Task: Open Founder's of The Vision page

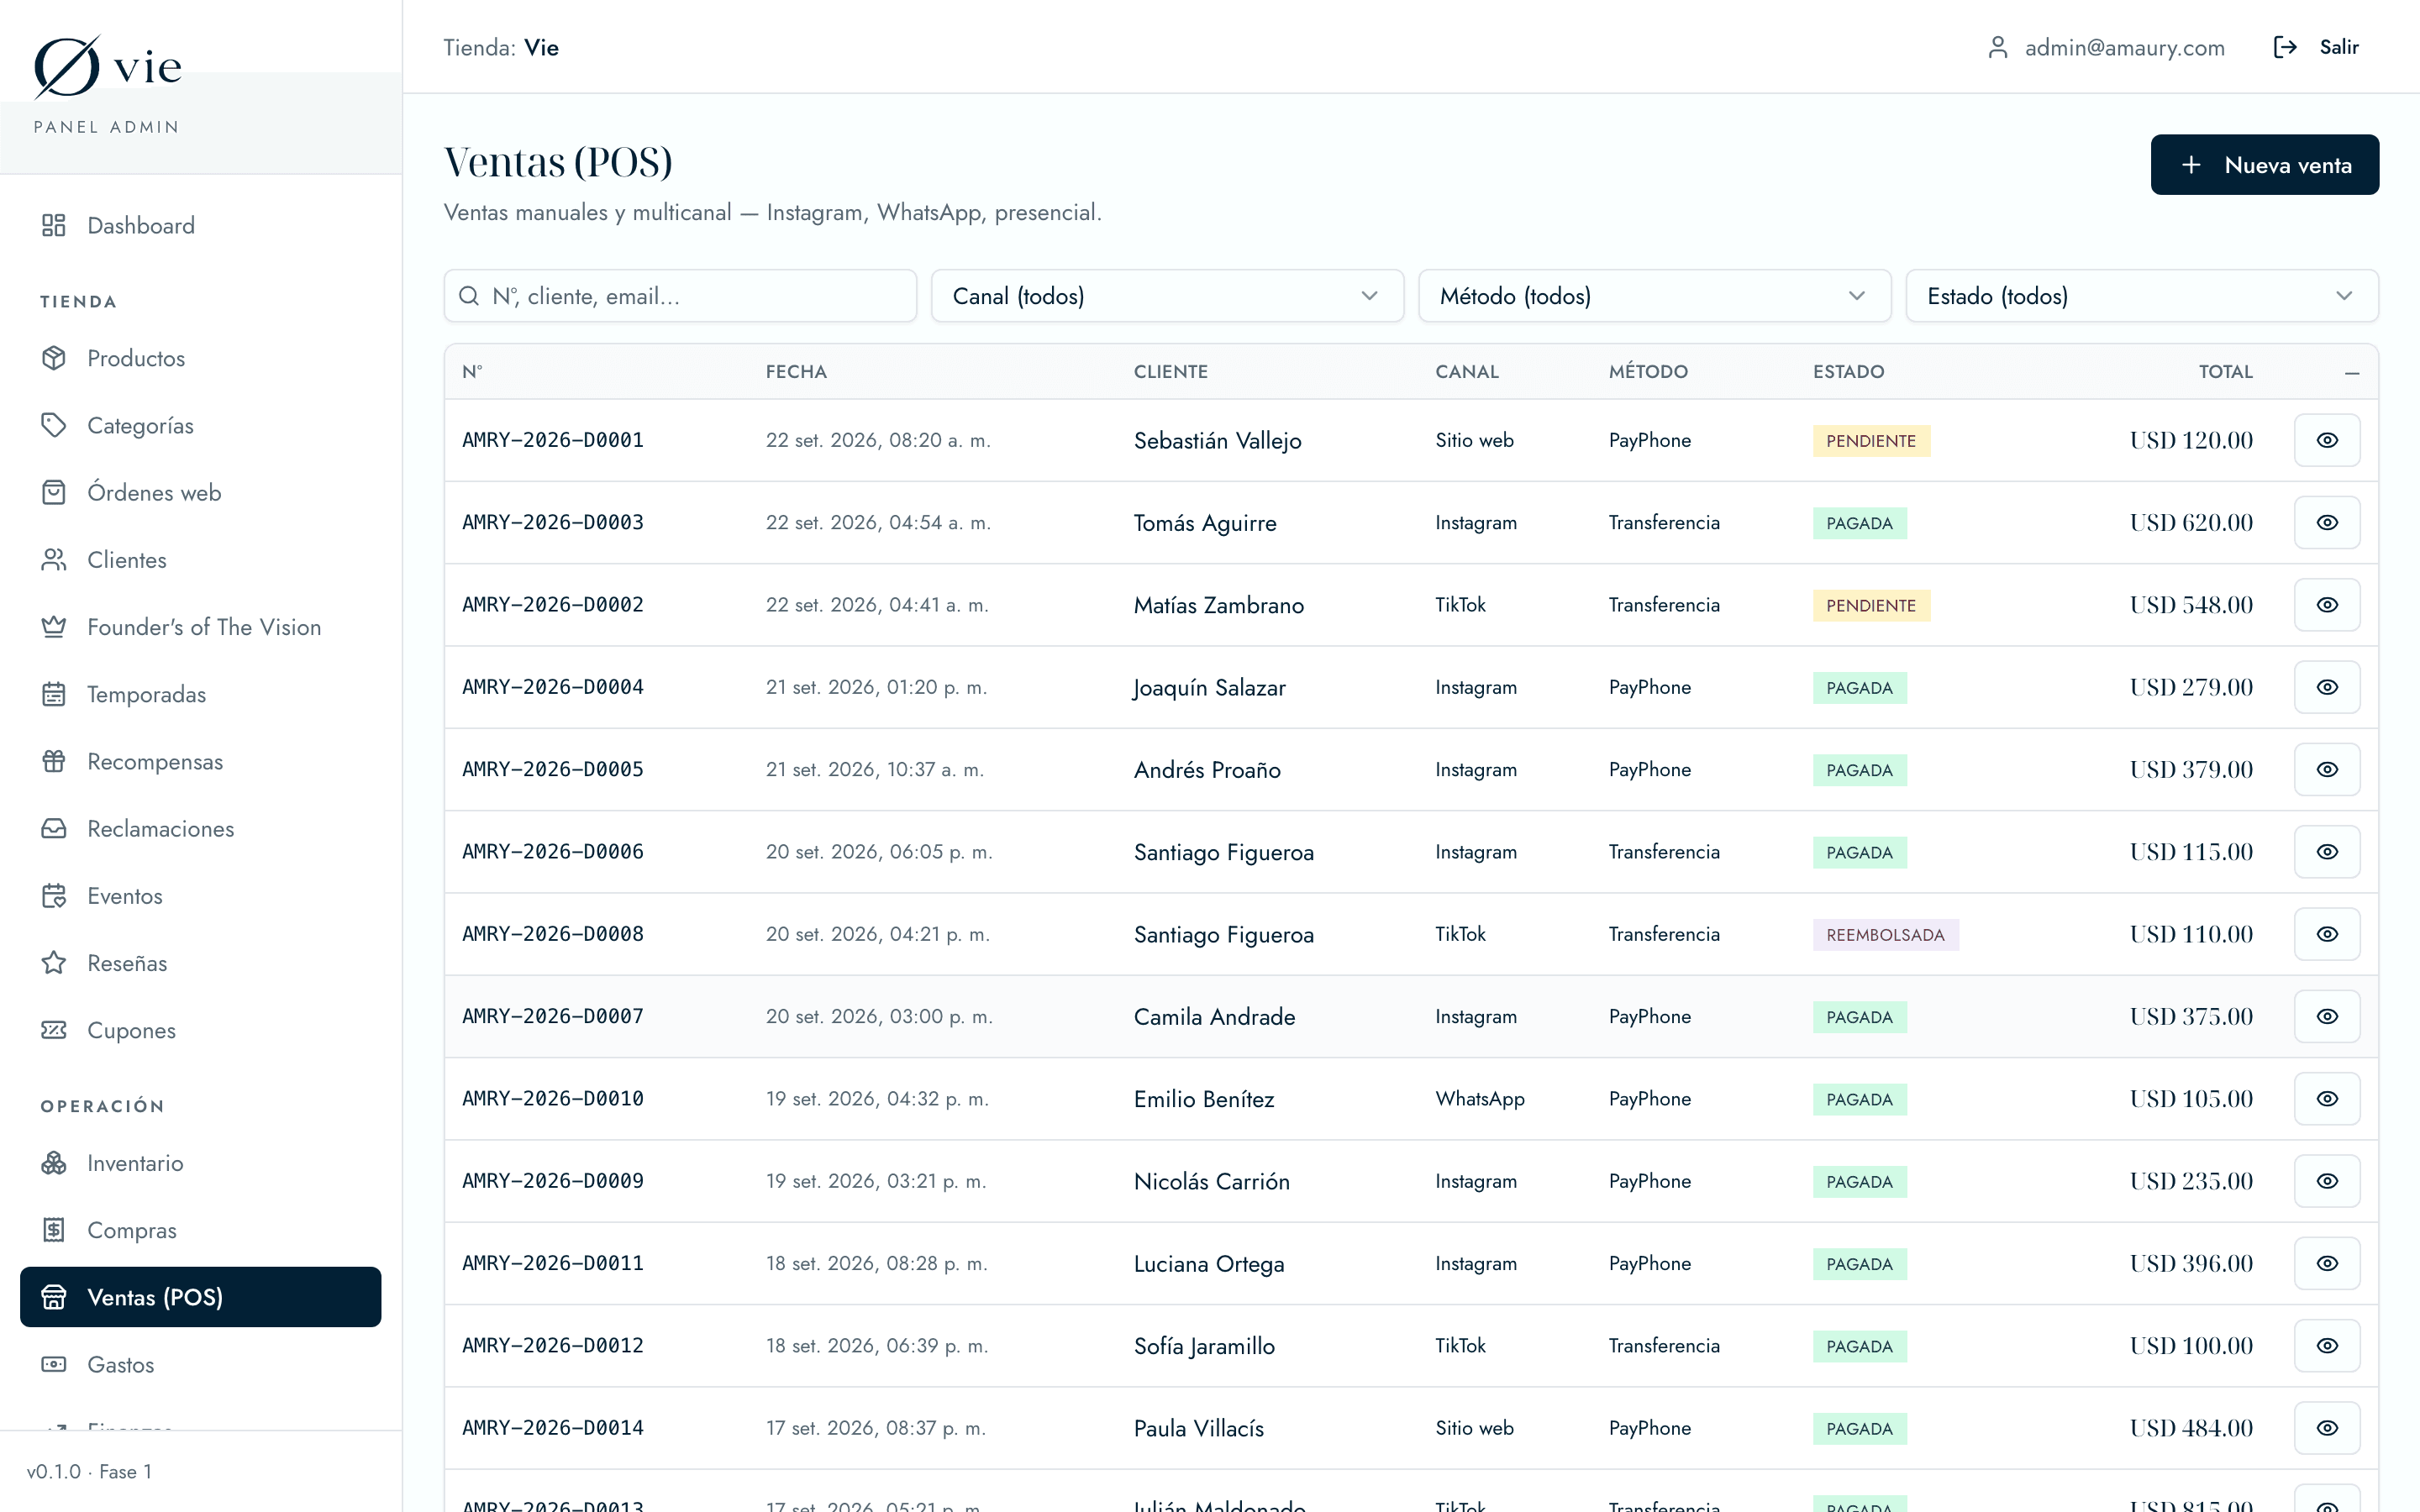Action: tap(201, 627)
